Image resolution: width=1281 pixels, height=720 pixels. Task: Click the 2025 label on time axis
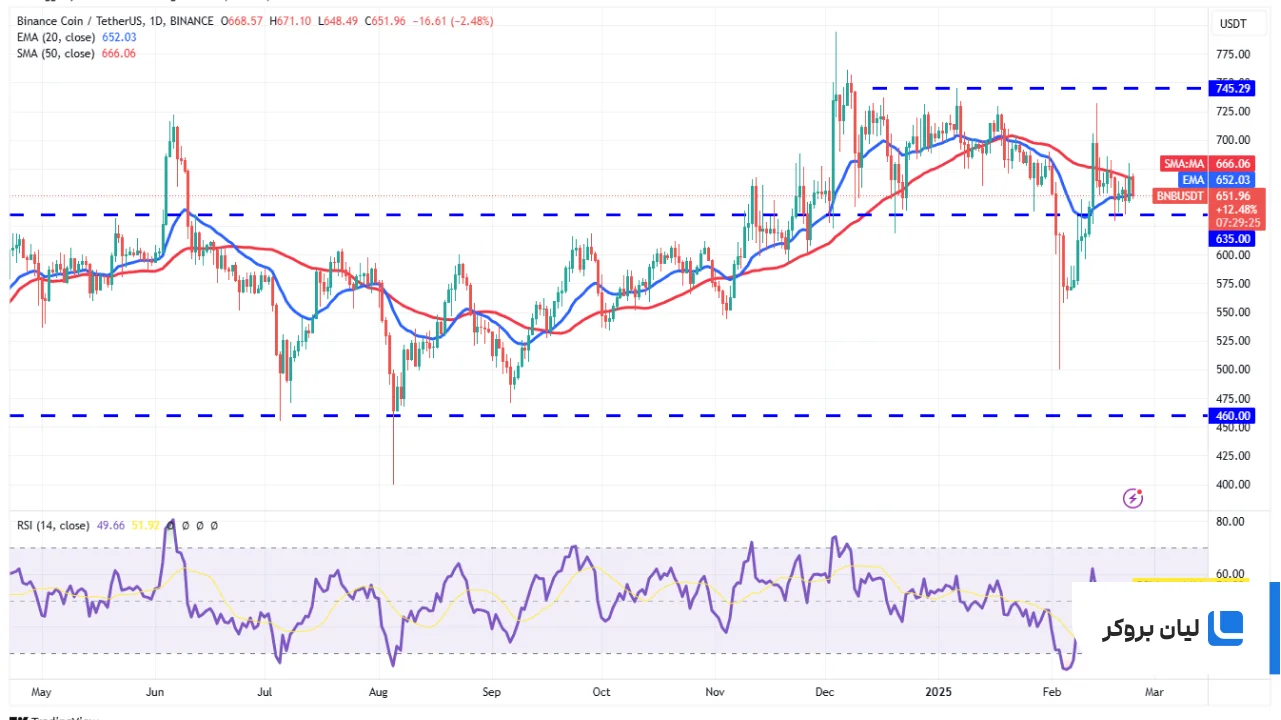pos(938,691)
